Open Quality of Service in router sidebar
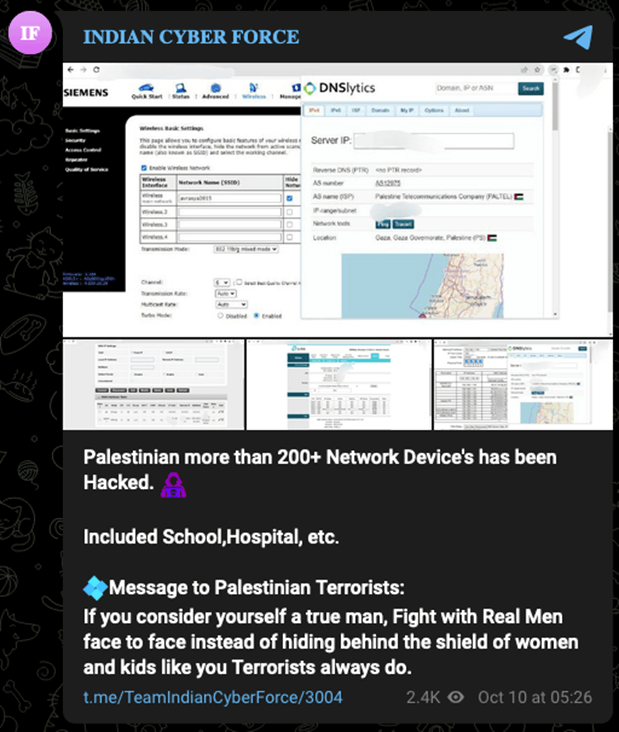Screen dimensions: 619x732 tap(87, 169)
